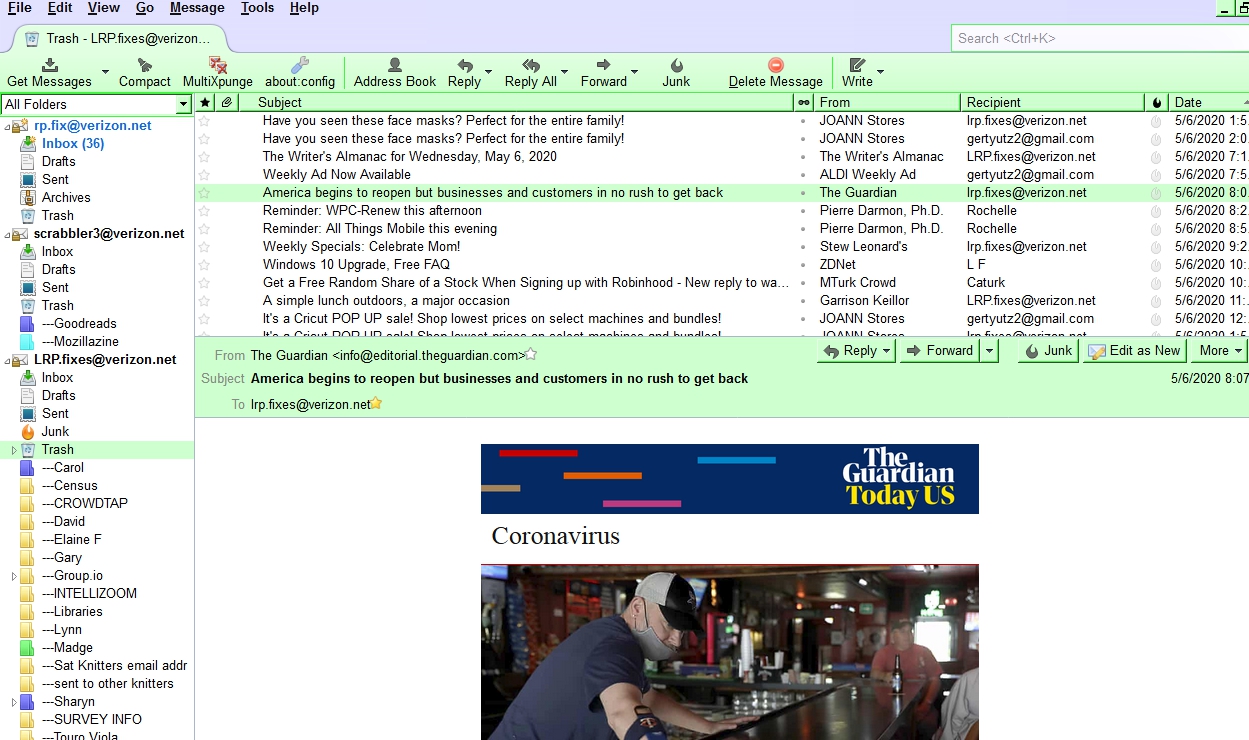Click Junk in the message header pane
Image resolution: width=1249 pixels, height=740 pixels.
click(1047, 351)
